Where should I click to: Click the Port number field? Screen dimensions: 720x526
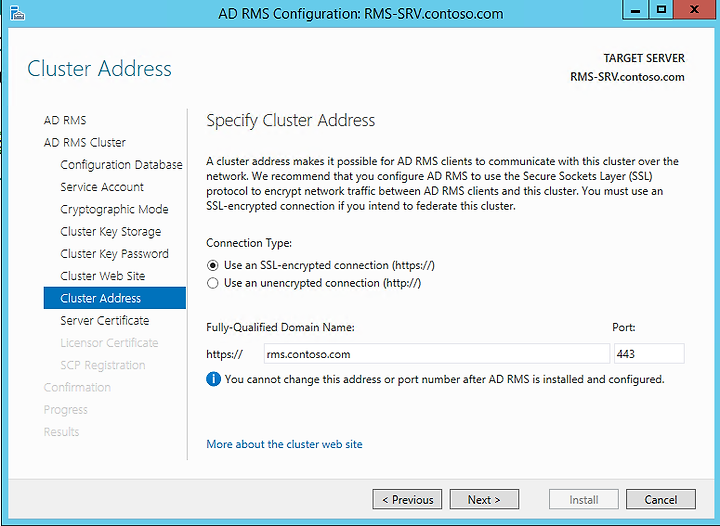click(649, 354)
